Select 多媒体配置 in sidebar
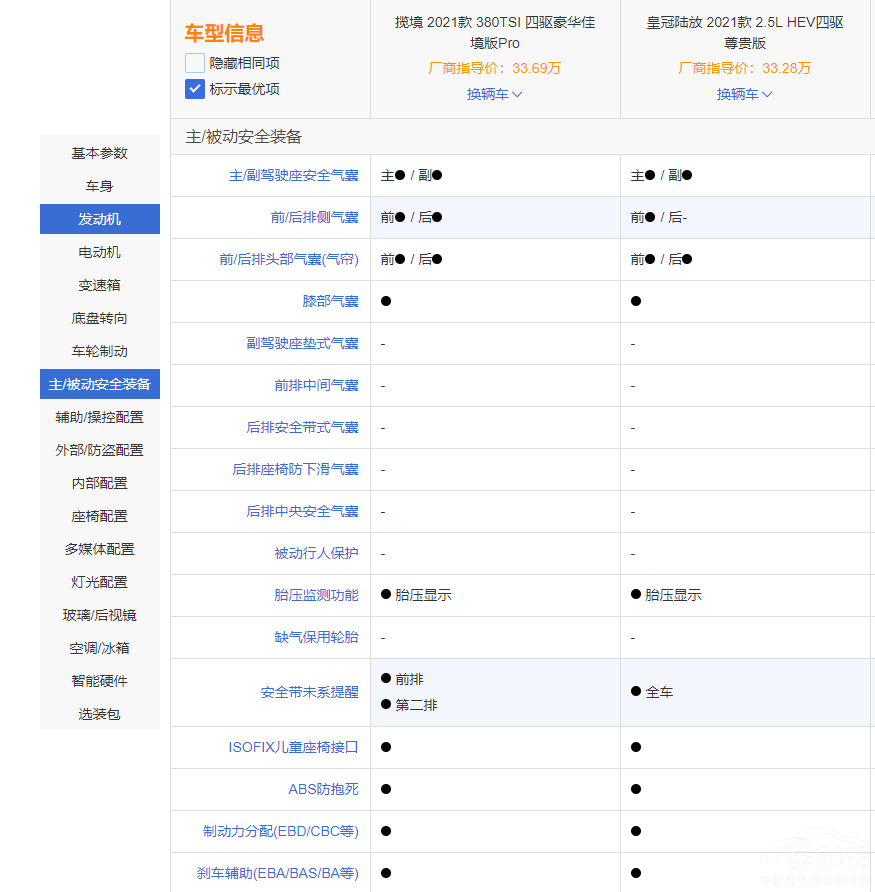Viewport: 875px width, 892px height. coord(100,549)
